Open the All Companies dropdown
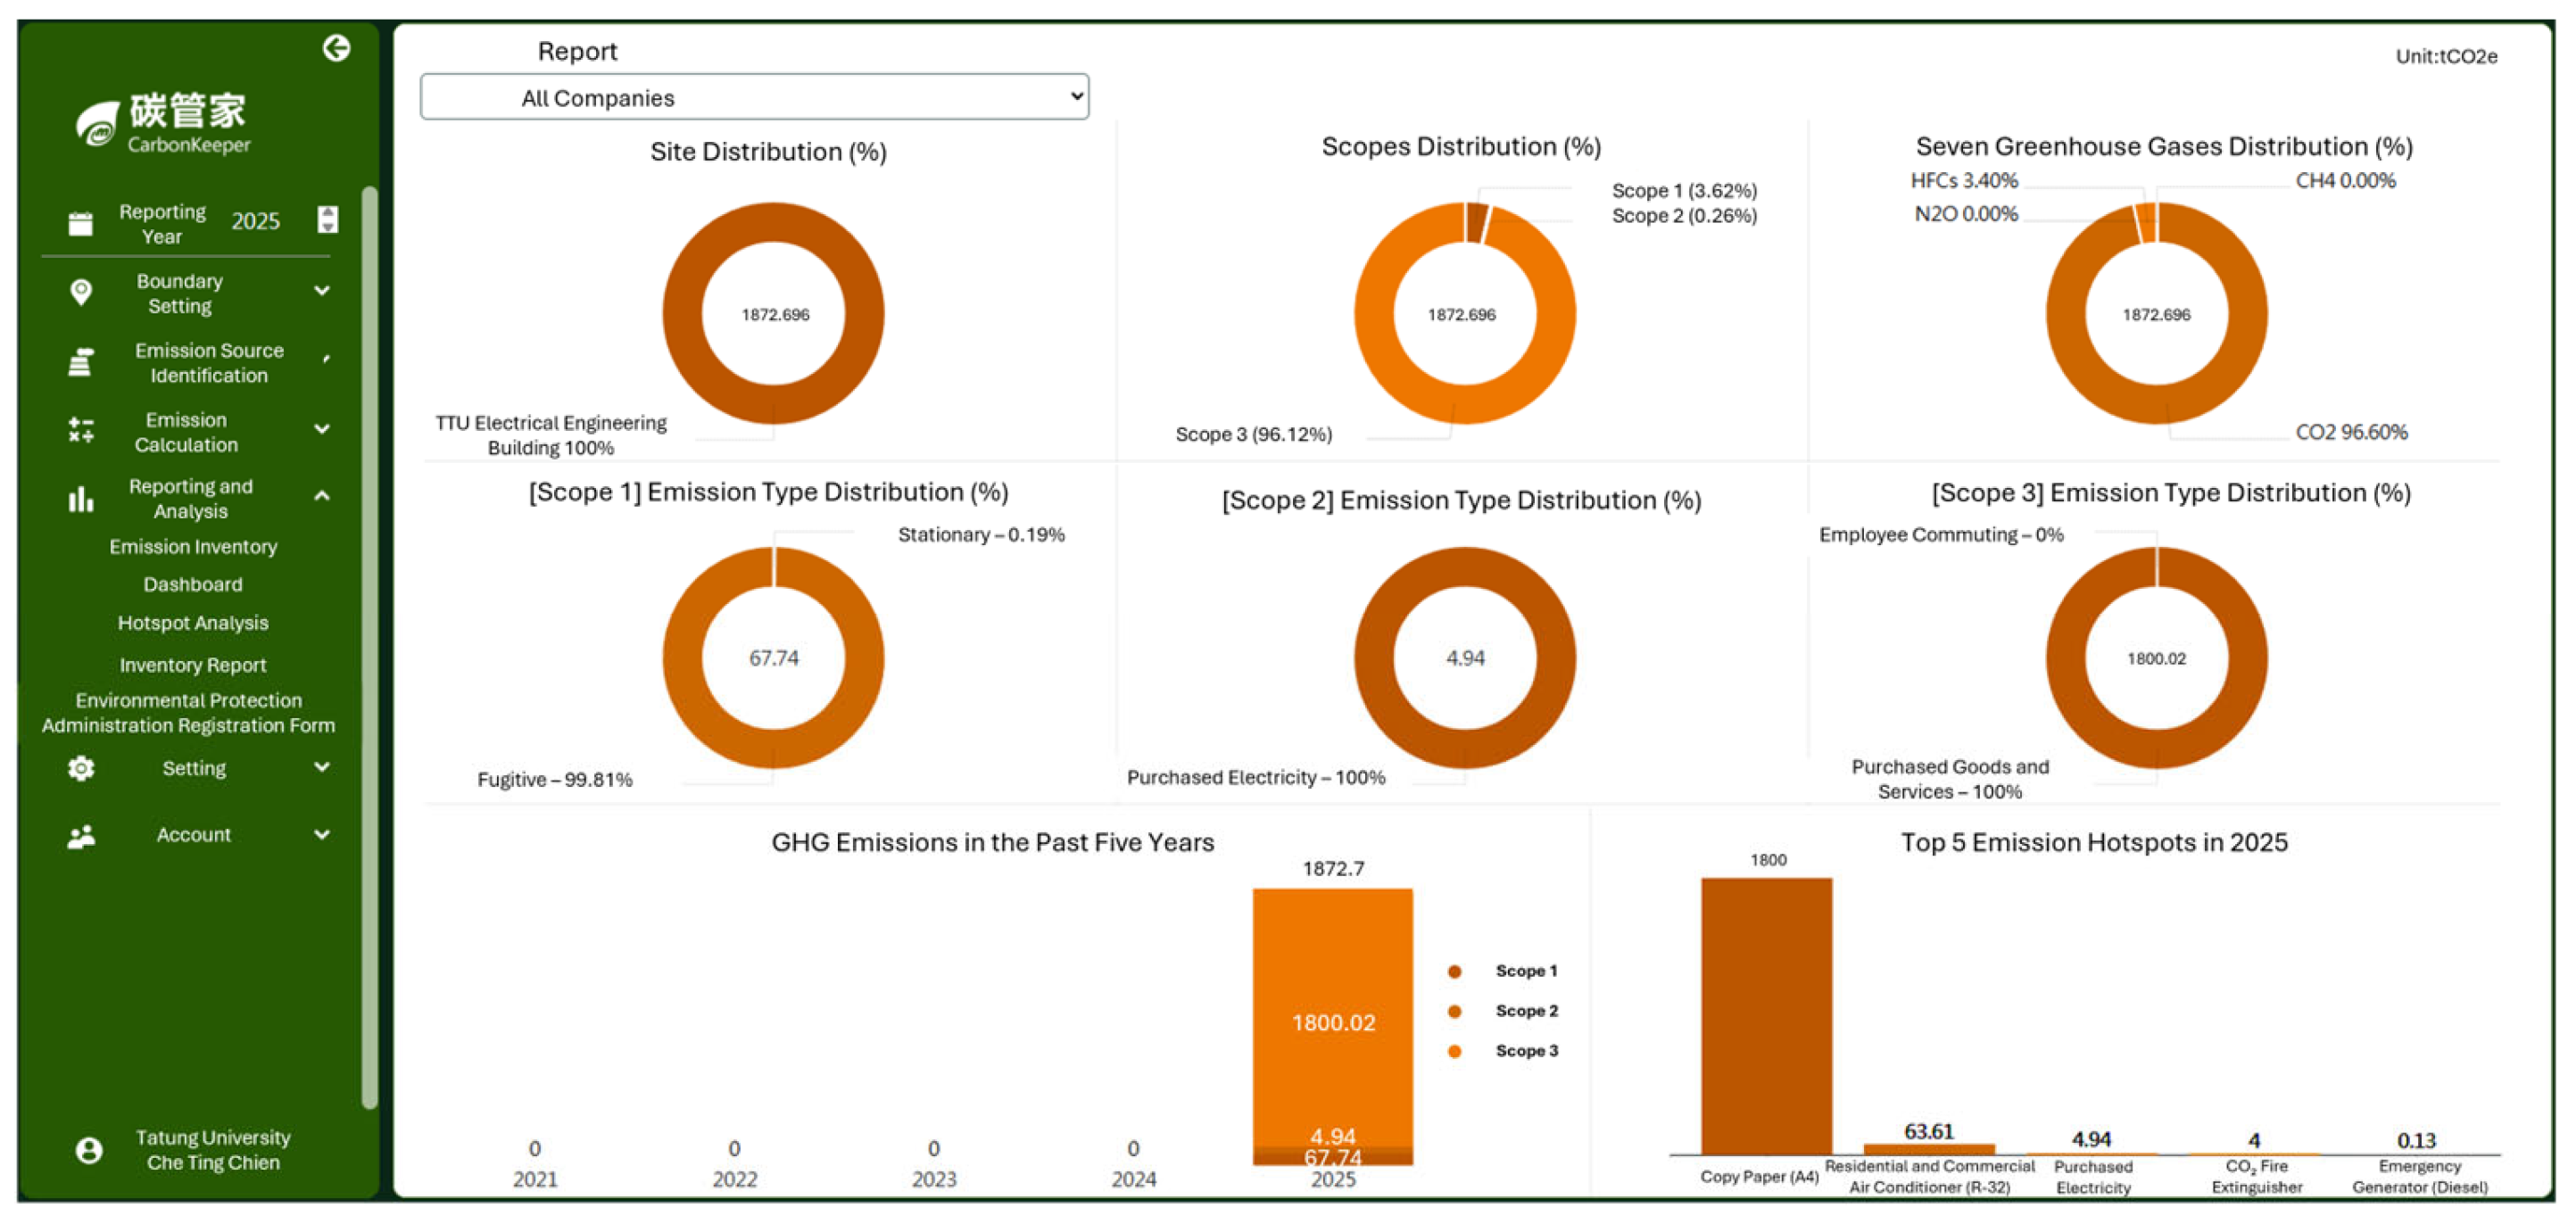Viewport: 2576px width, 1216px height. tap(754, 97)
